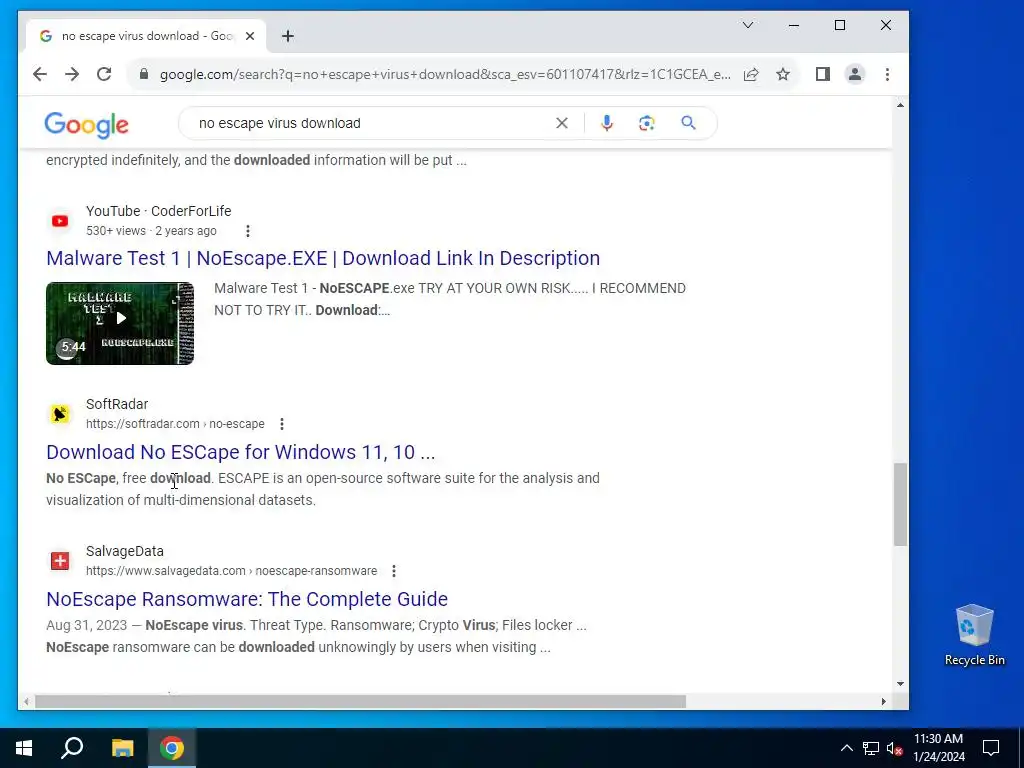The width and height of the screenshot is (1024, 768).
Task: Open the YouTube favicon for the CoderForLife result
Action: (x=60, y=221)
